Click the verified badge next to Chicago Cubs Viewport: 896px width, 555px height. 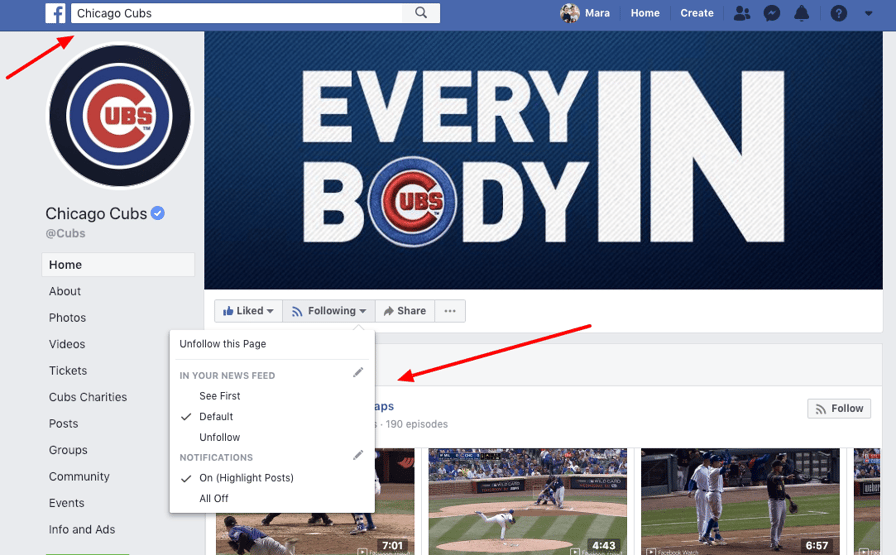tap(158, 213)
